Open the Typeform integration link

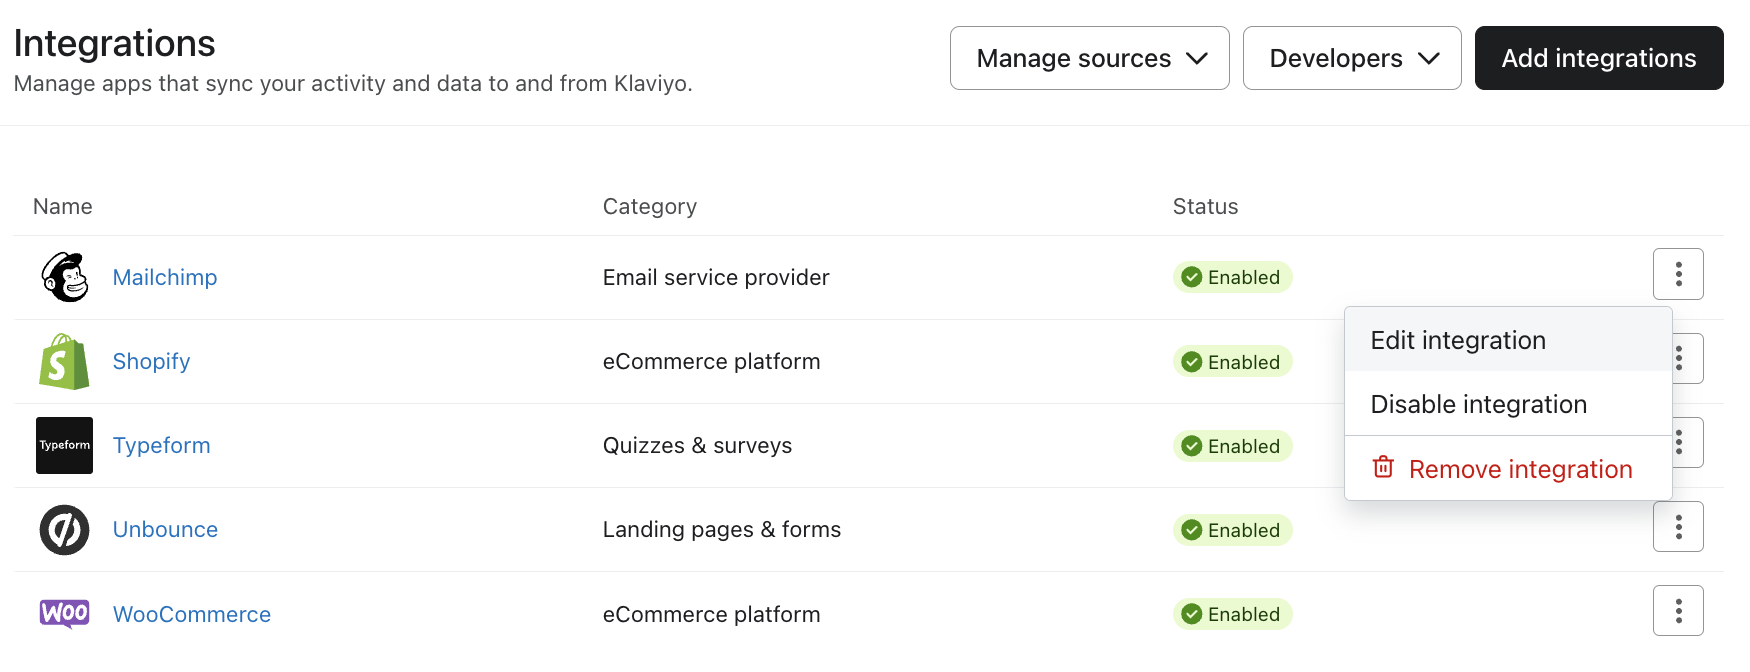[161, 445]
